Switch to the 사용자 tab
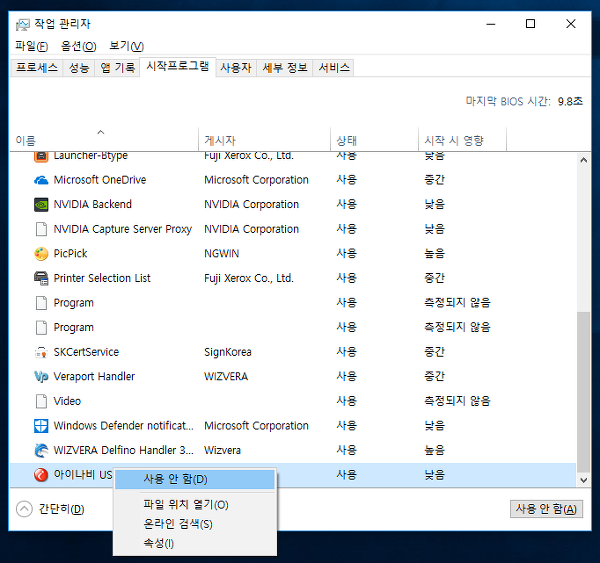Image resolution: width=600 pixels, height=563 pixels. pos(236,68)
